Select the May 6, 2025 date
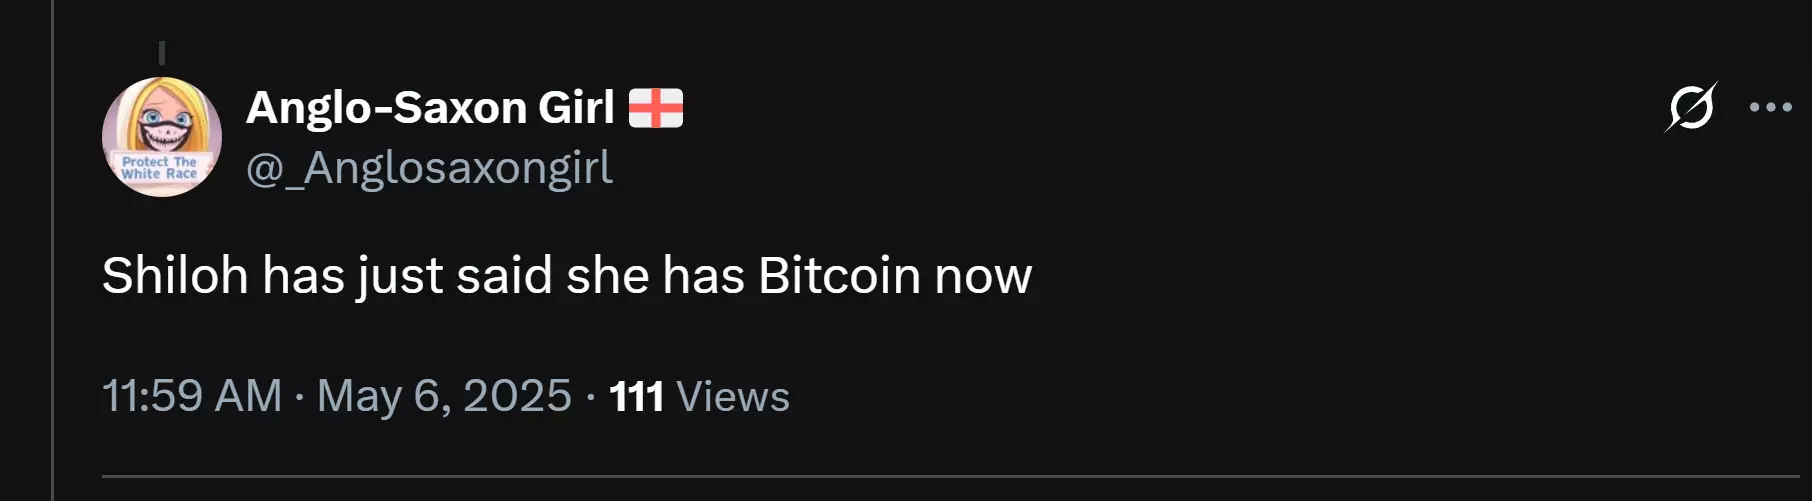The image size is (1812, 501). 444,396
